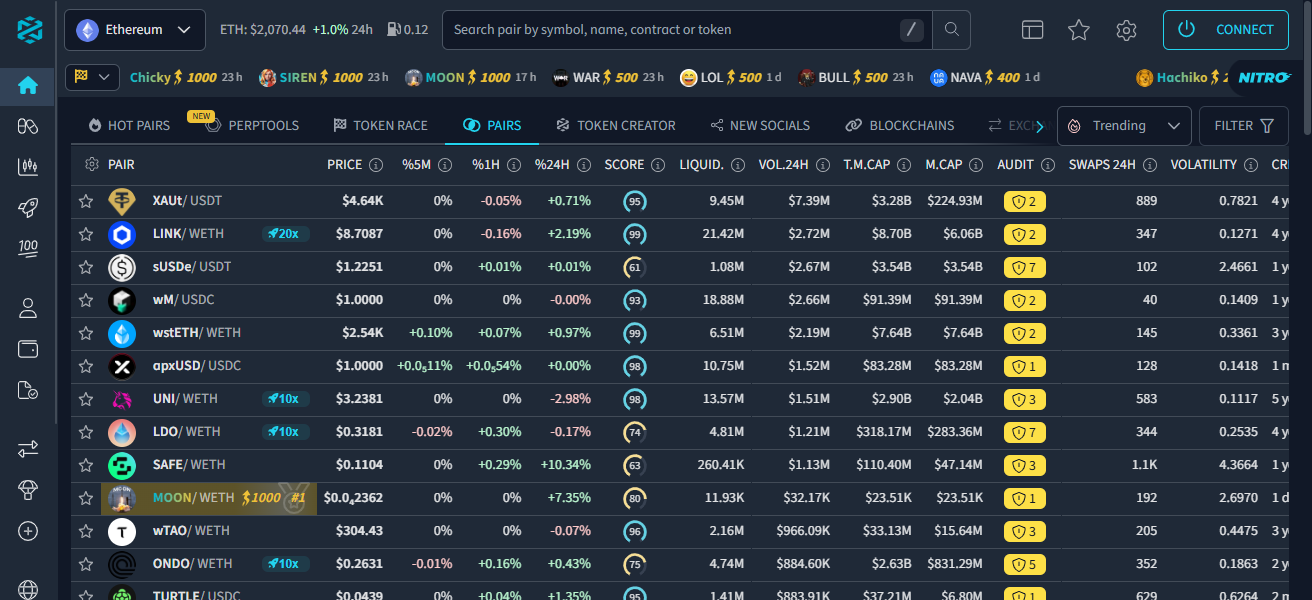The image size is (1312, 600).
Task: Open the TOKEN CREATOR tab
Action: pyautogui.click(x=616, y=126)
